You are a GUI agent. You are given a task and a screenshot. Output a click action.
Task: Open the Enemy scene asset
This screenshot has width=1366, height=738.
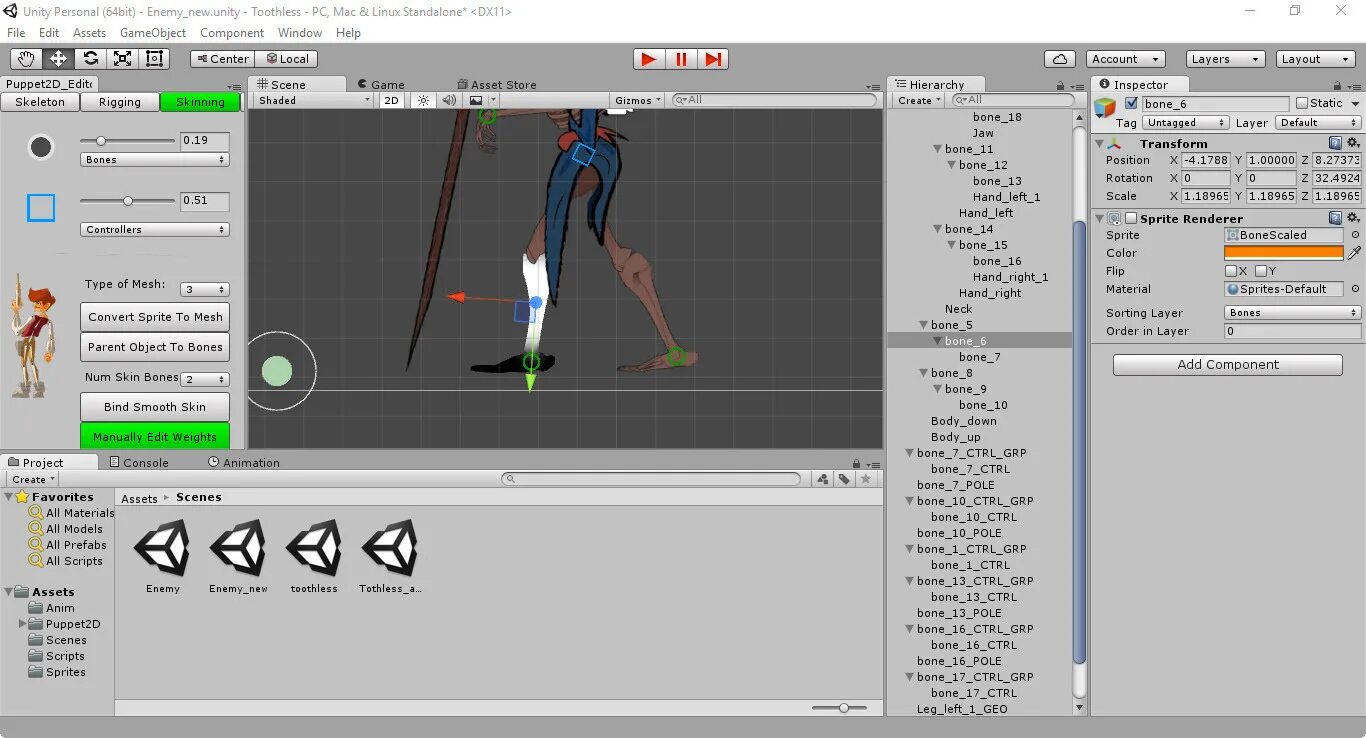click(x=163, y=556)
